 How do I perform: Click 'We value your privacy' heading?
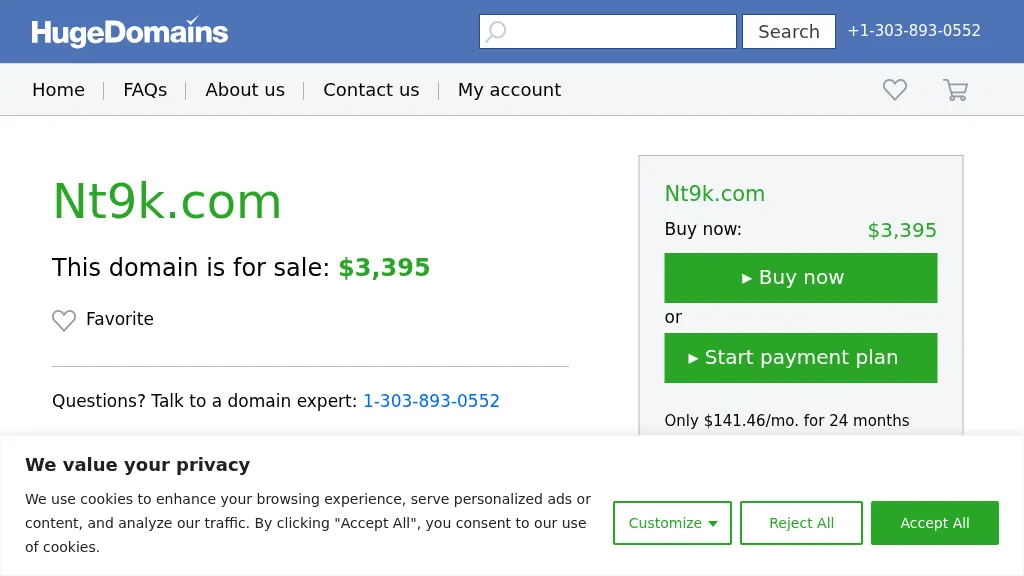click(x=138, y=464)
